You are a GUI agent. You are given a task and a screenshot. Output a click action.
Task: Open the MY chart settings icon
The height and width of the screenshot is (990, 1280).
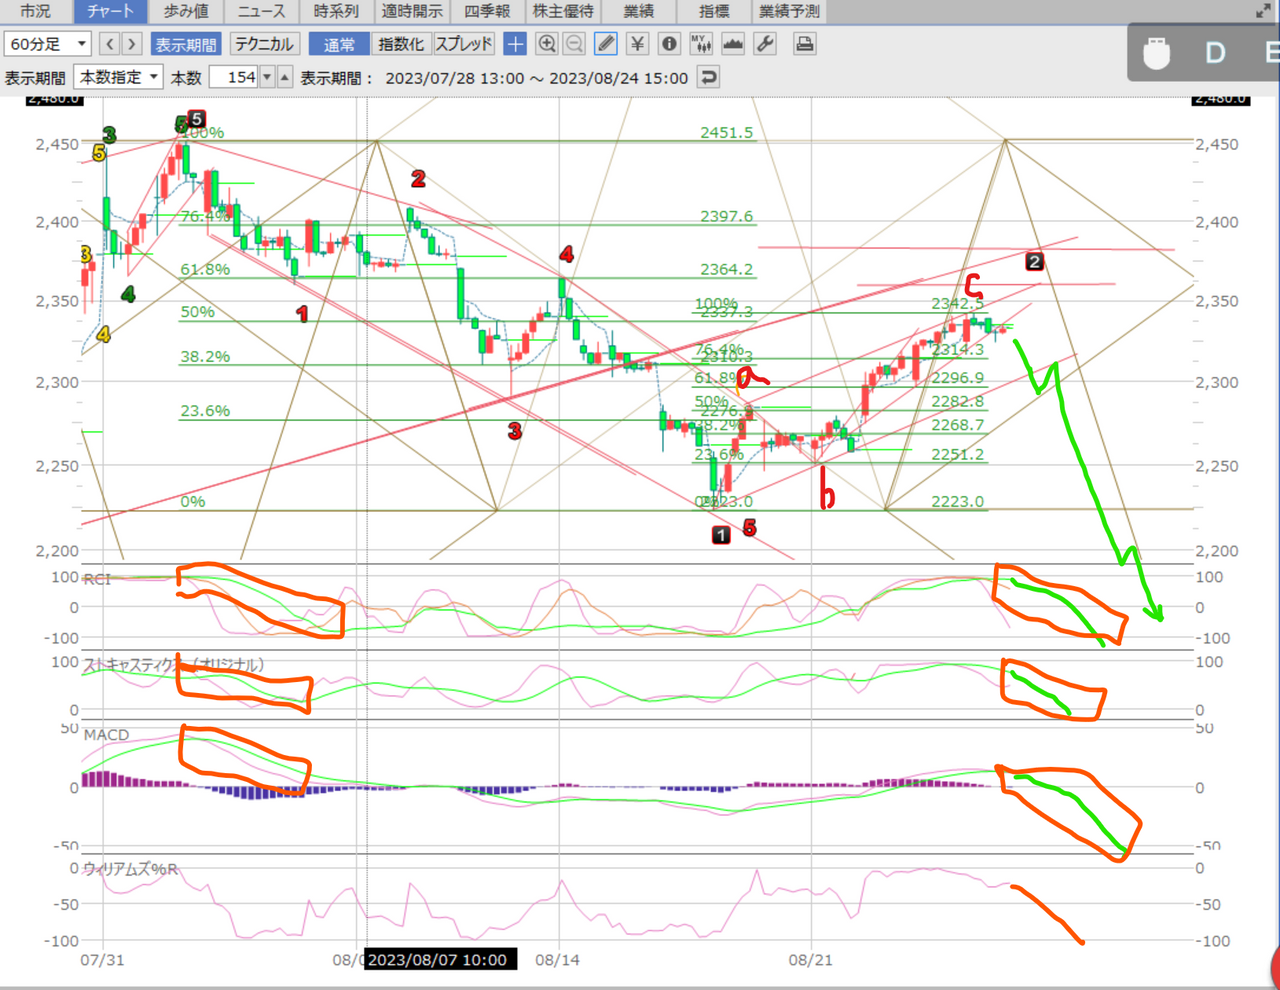701,44
